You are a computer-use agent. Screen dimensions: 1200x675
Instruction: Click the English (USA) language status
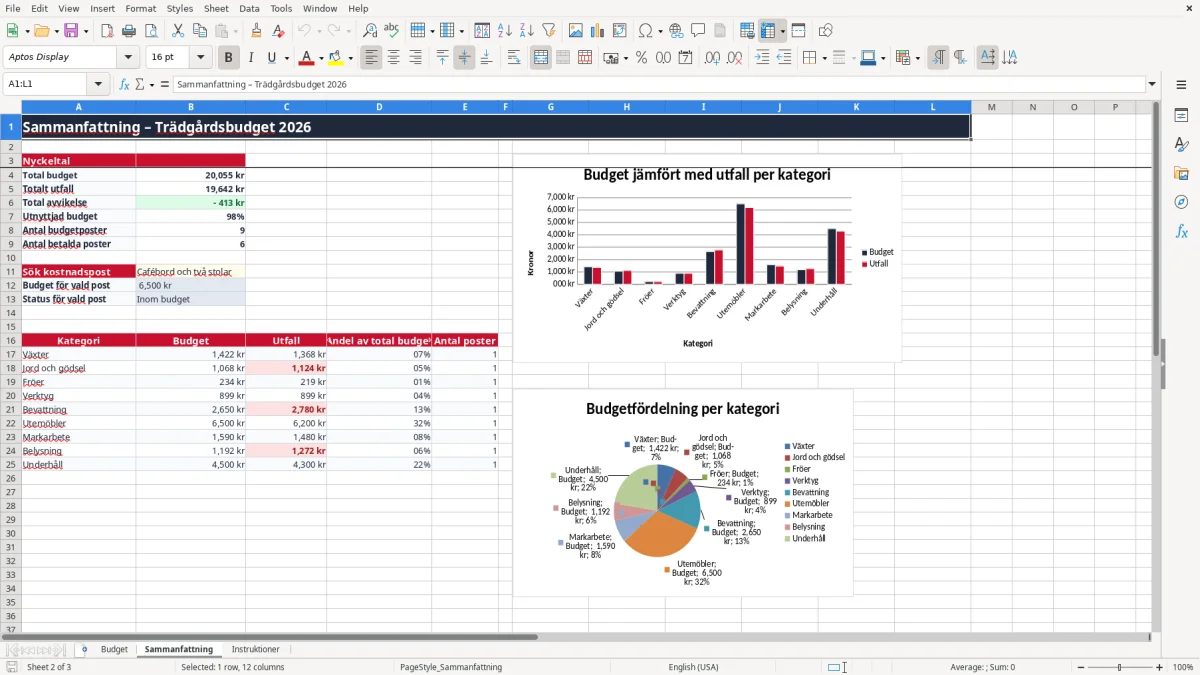tap(693, 667)
